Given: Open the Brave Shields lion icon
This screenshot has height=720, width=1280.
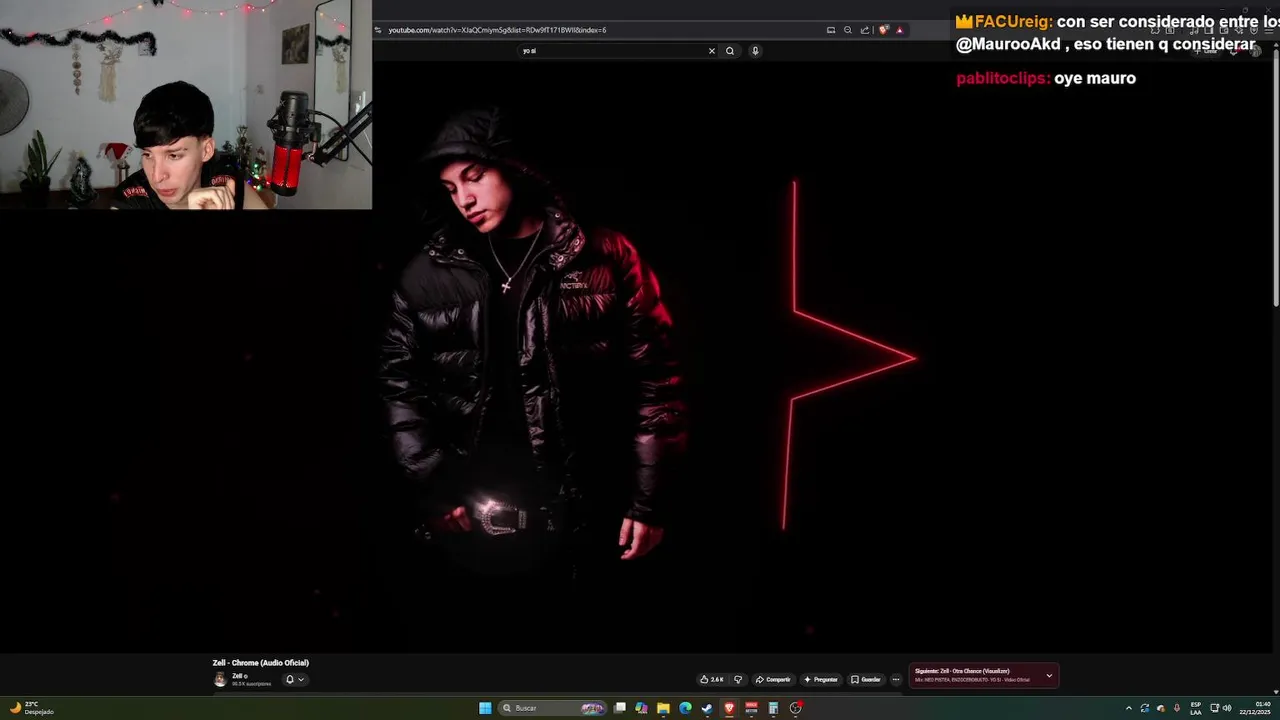Looking at the screenshot, I should (883, 30).
